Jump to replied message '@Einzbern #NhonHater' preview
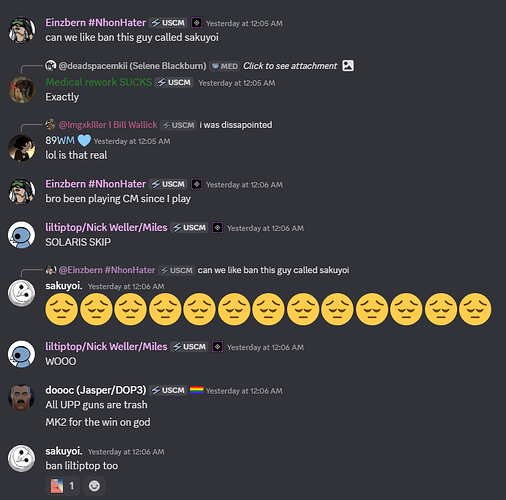506x500 pixels. point(107,270)
